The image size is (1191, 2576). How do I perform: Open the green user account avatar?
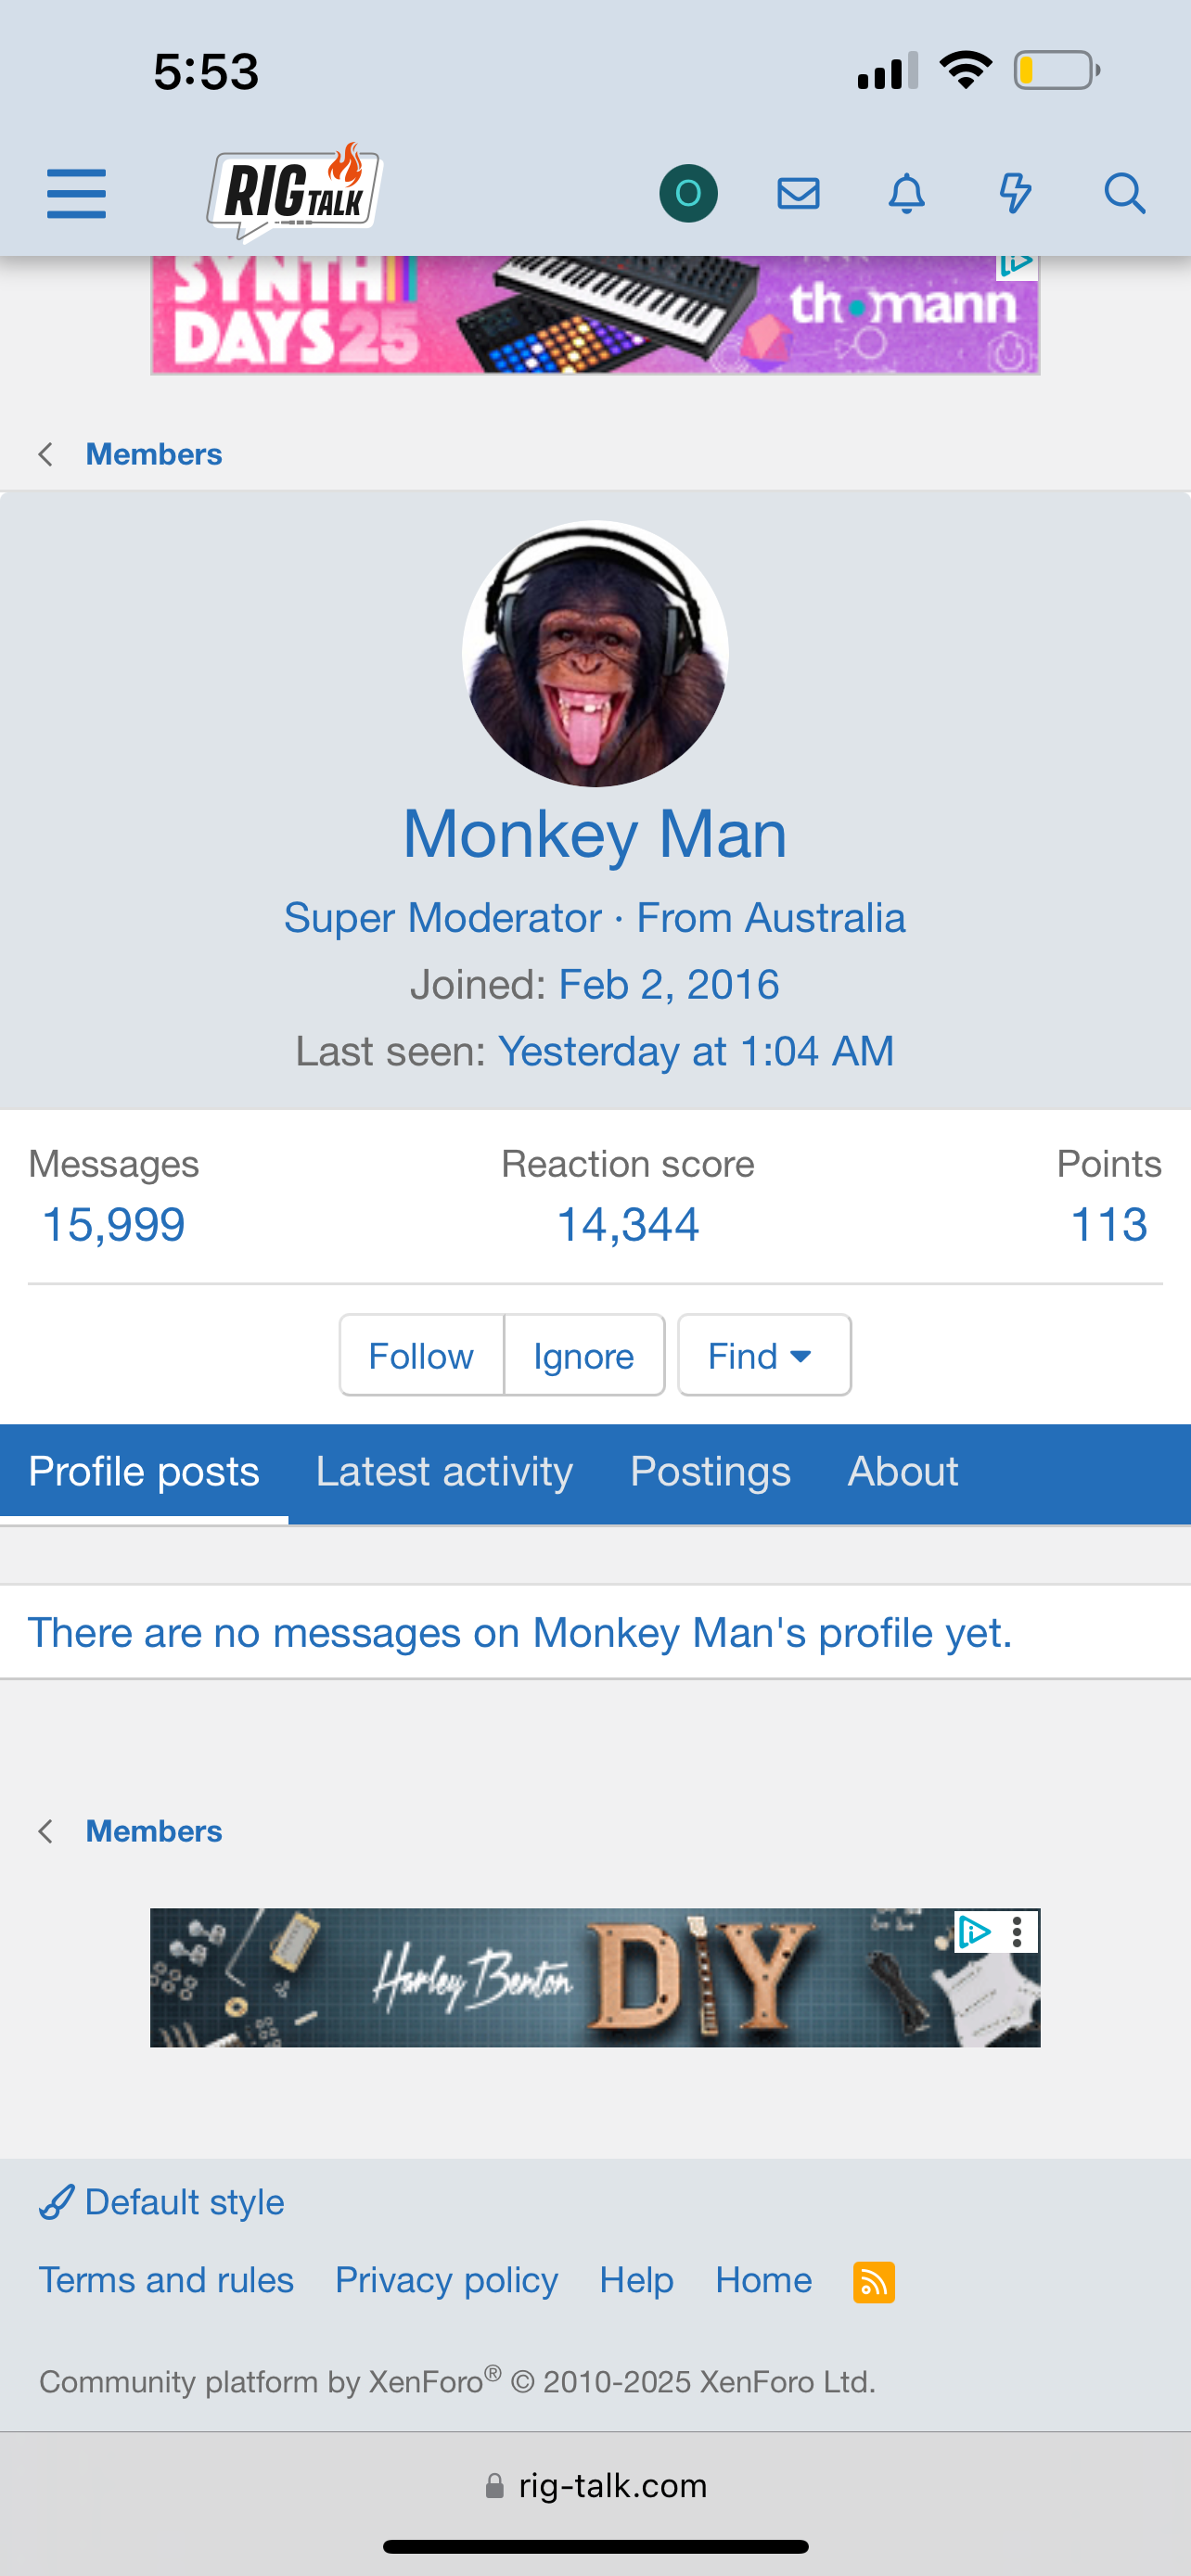pyautogui.click(x=688, y=193)
